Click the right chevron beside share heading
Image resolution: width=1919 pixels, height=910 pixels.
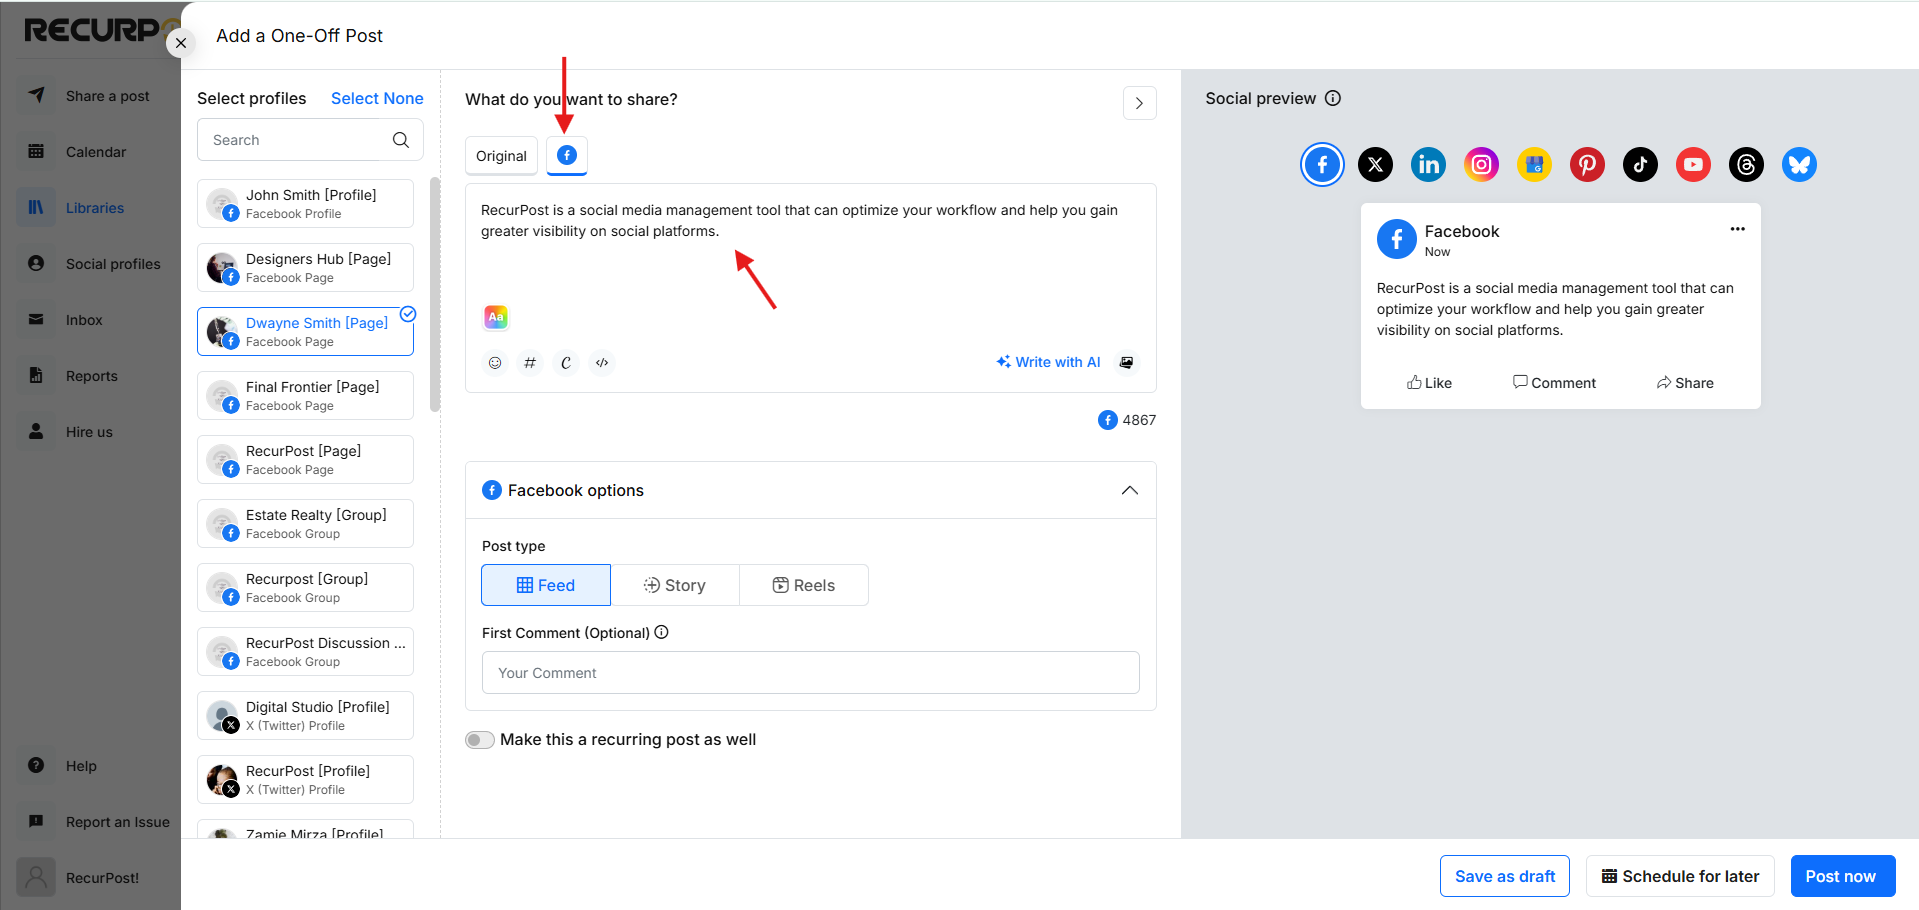(x=1139, y=103)
